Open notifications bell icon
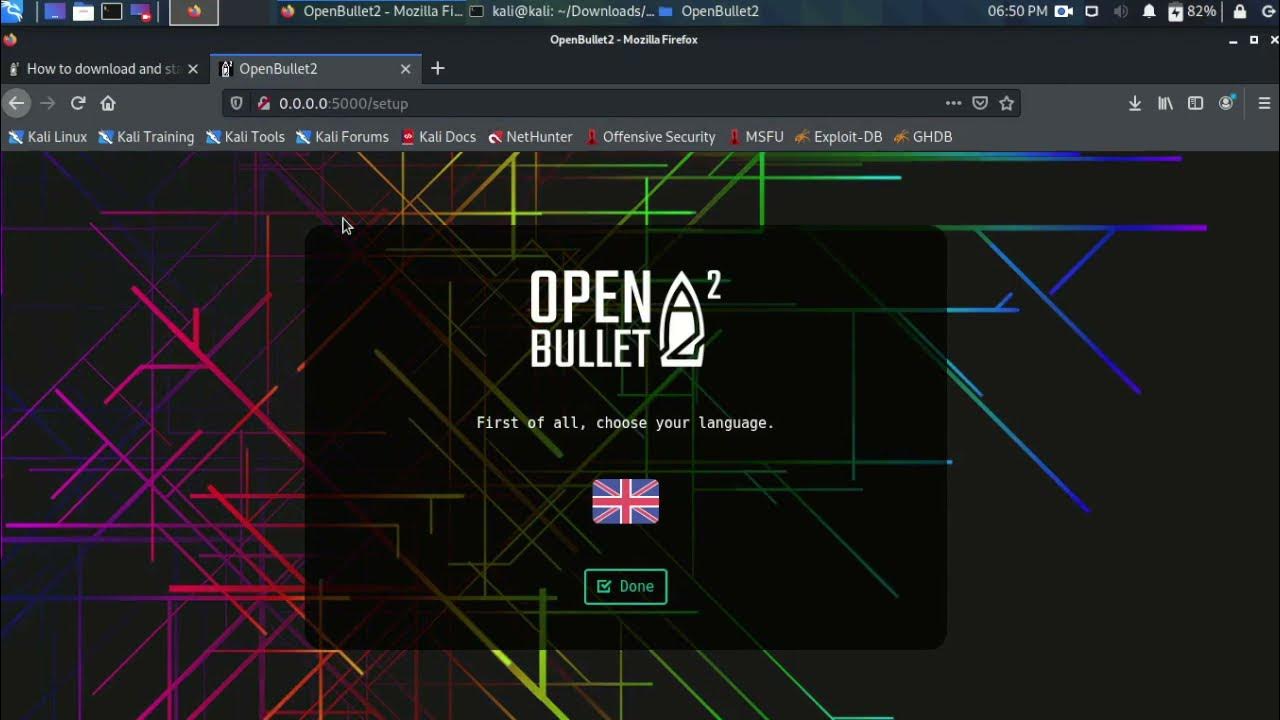Viewport: 1280px width, 720px height. point(1149,11)
